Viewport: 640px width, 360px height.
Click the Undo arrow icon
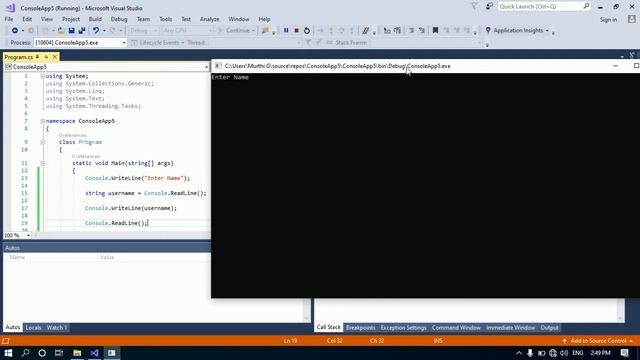pos(96,31)
